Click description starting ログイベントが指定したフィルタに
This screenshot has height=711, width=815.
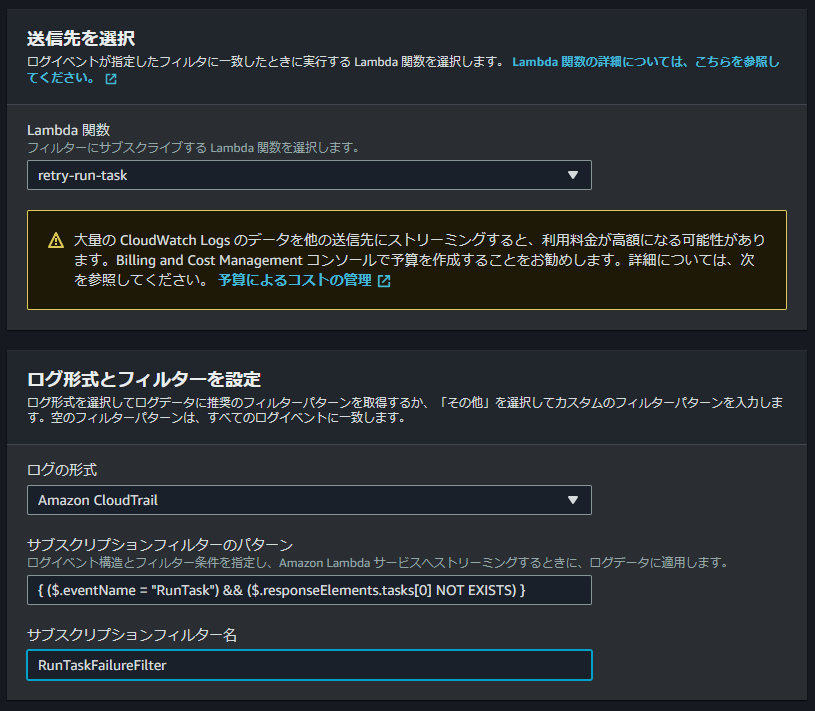[266, 62]
